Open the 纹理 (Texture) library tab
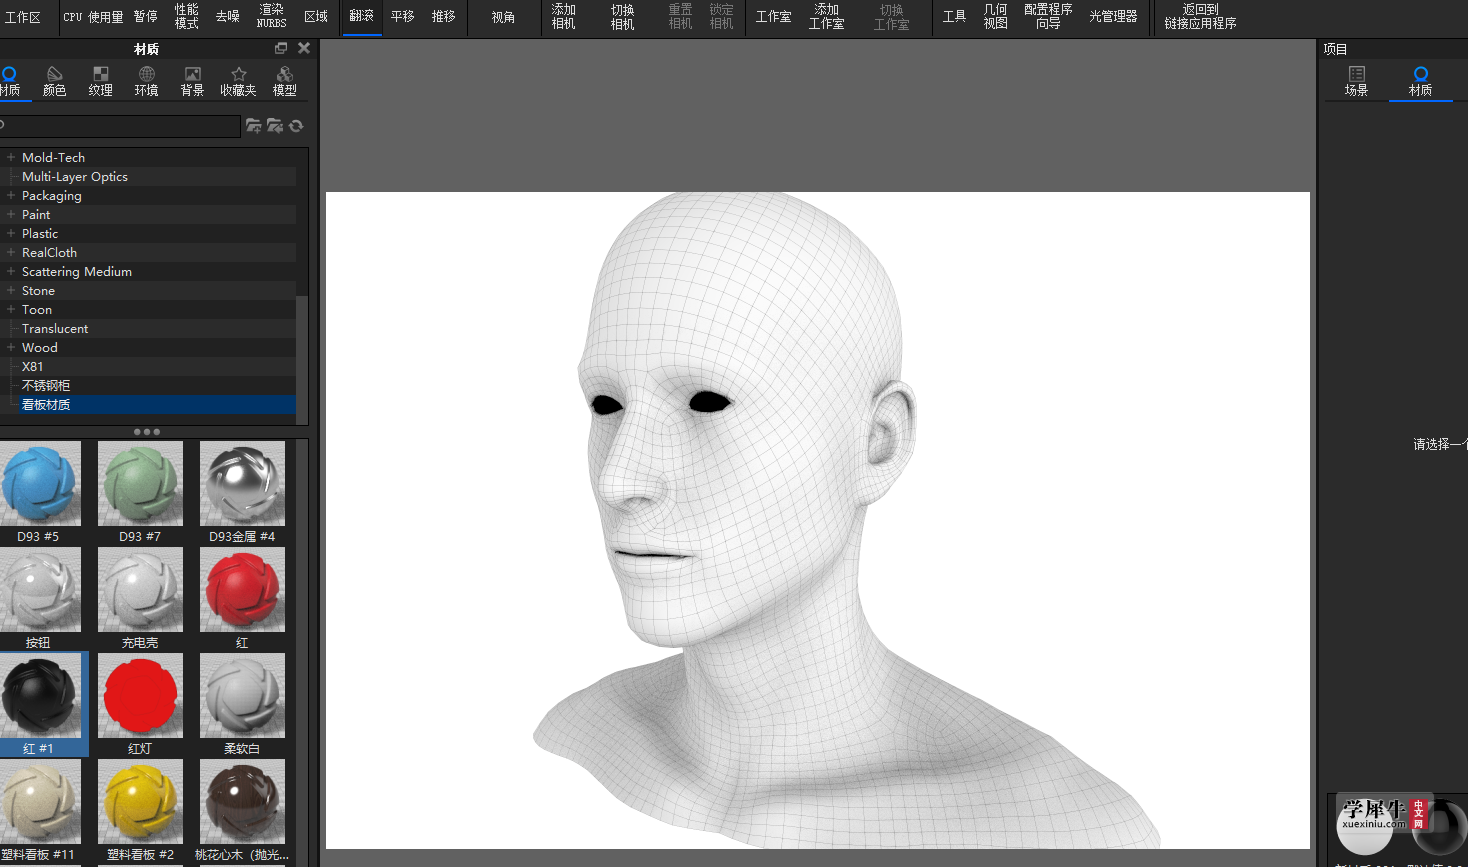Screen dimensions: 1468x867 point(100,81)
